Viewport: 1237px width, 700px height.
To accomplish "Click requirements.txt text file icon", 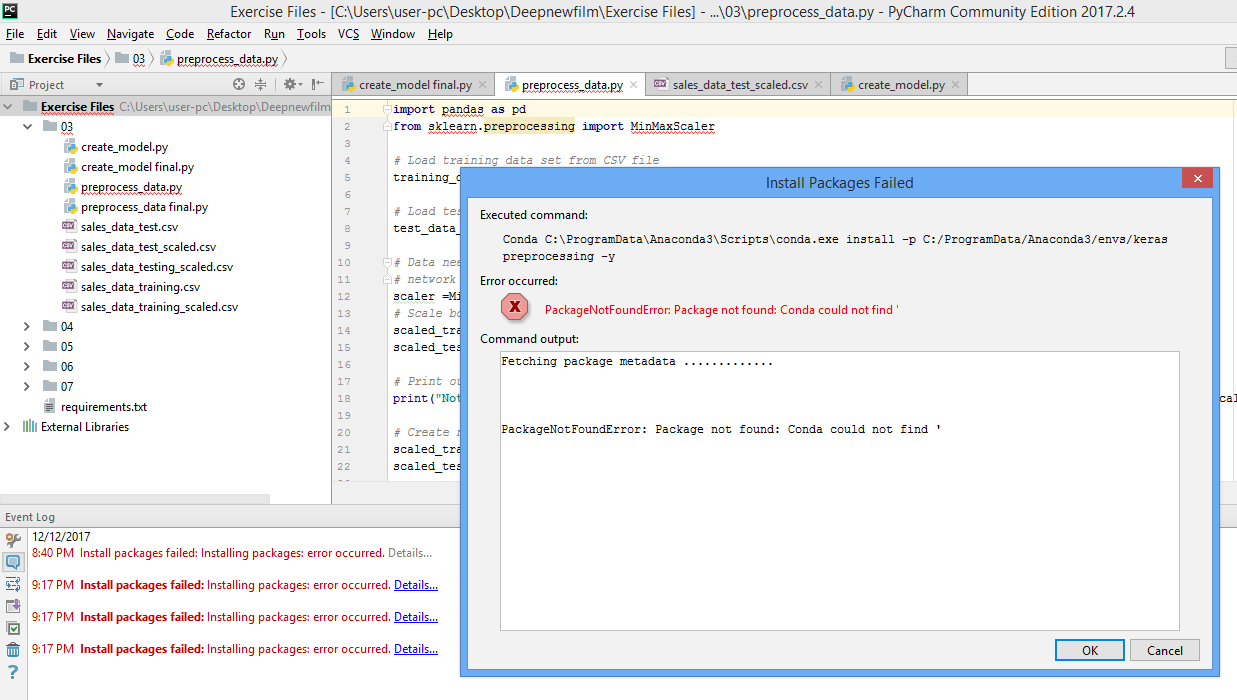I will click(50, 407).
